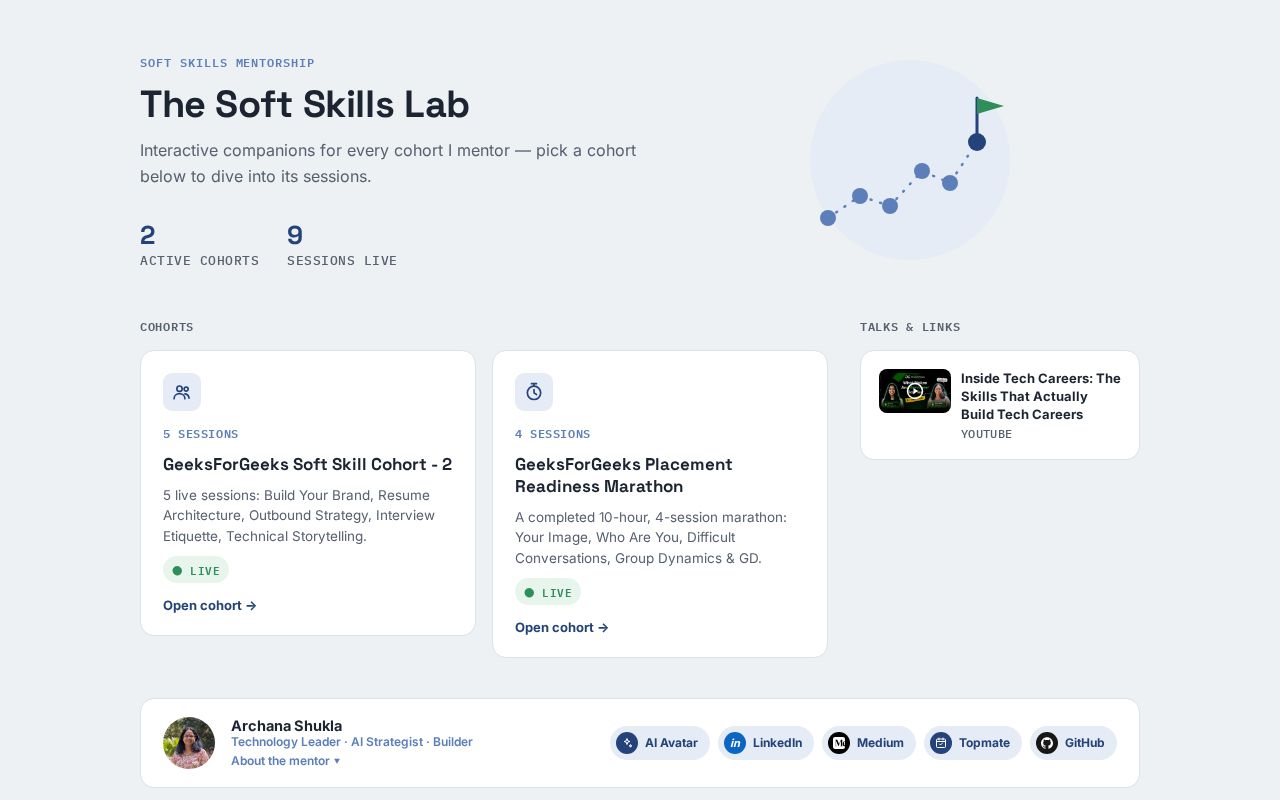Click the LIVE badge on Soft Skill Cohort card
Screen dimensions: 1280x800
pyautogui.click(x=196, y=570)
